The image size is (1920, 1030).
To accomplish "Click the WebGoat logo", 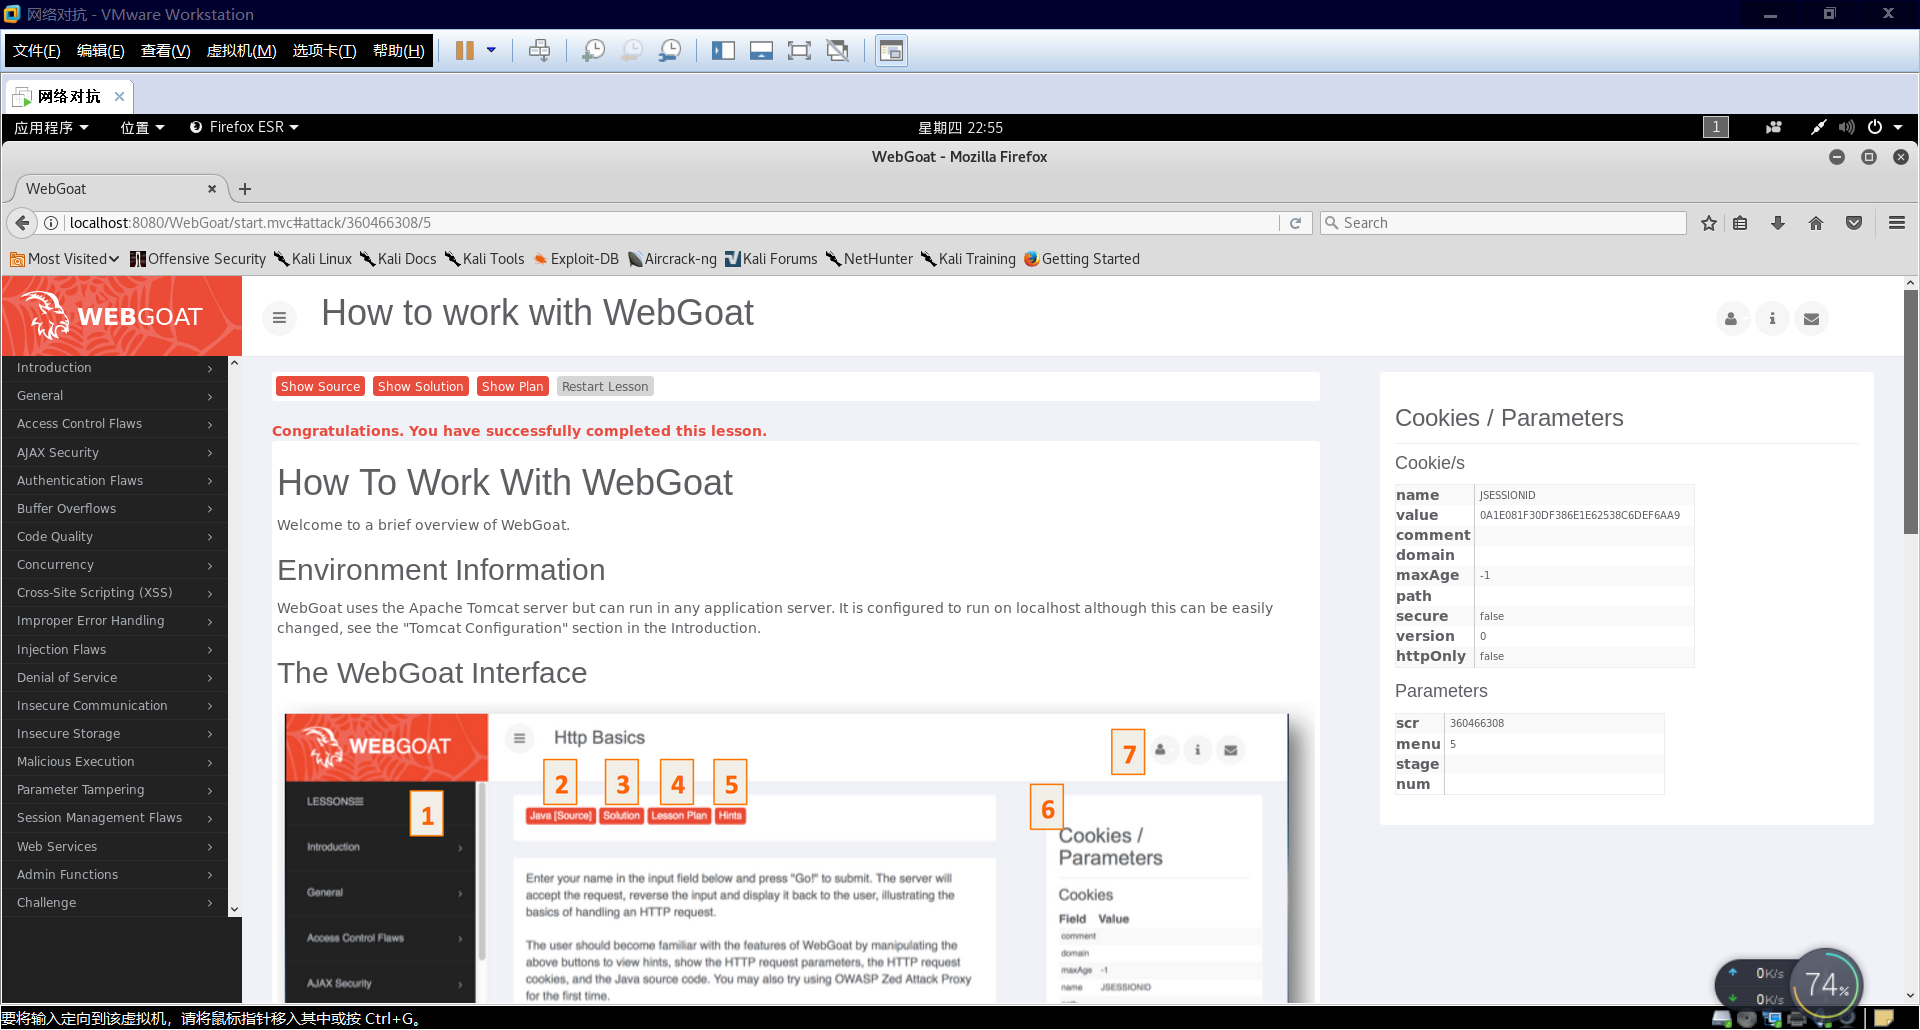I will click(x=121, y=316).
